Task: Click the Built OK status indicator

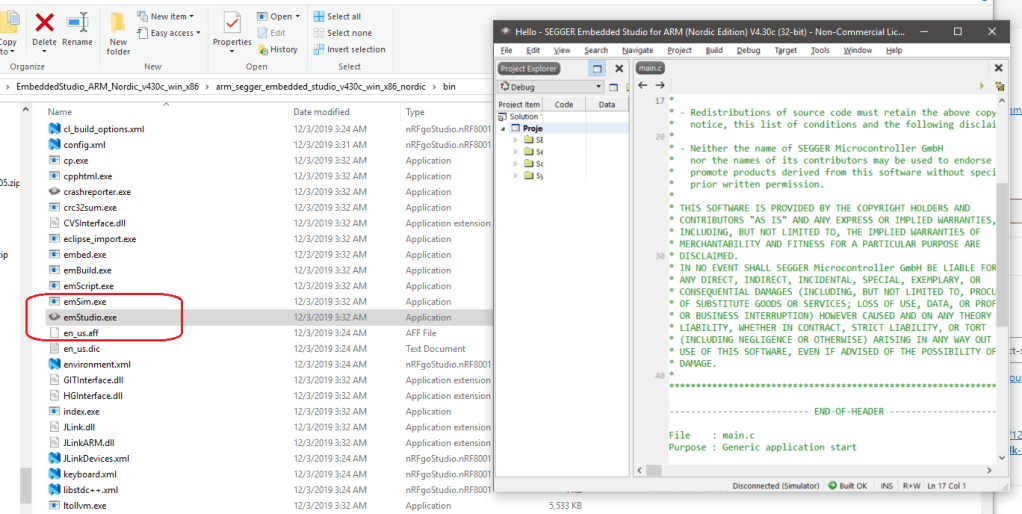Action: click(x=846, y=486)
